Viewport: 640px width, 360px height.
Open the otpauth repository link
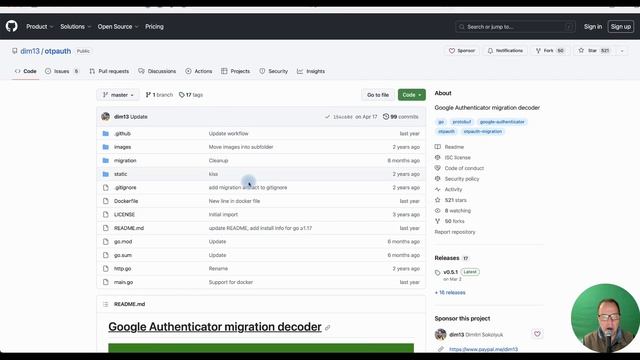[58, 51]
